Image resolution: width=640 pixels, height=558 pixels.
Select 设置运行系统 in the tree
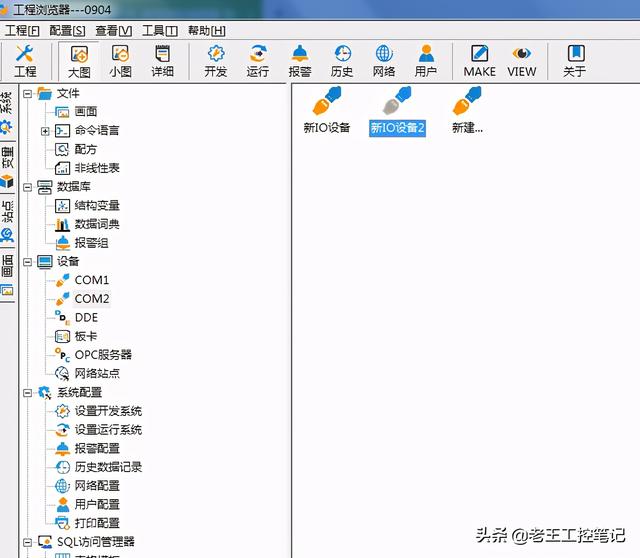pyautogui.click(x=108, y=430)
